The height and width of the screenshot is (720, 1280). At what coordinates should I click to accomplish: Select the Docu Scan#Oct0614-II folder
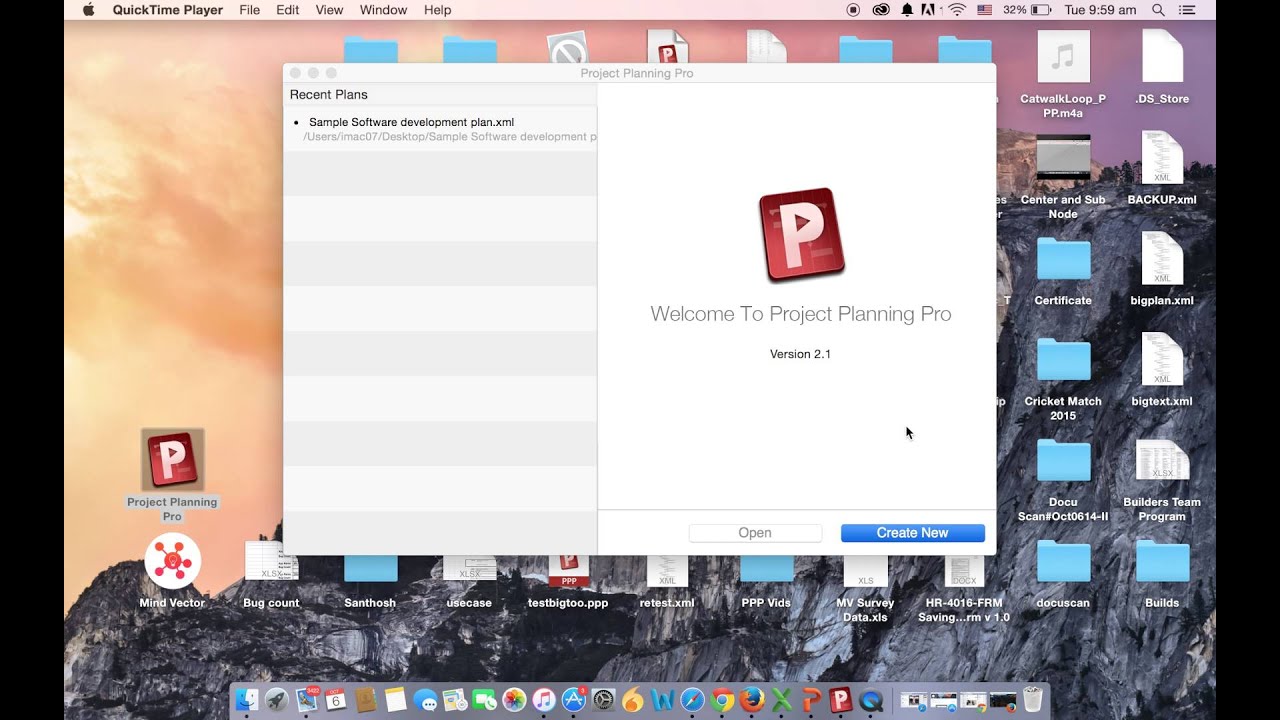pos(1063,480)
